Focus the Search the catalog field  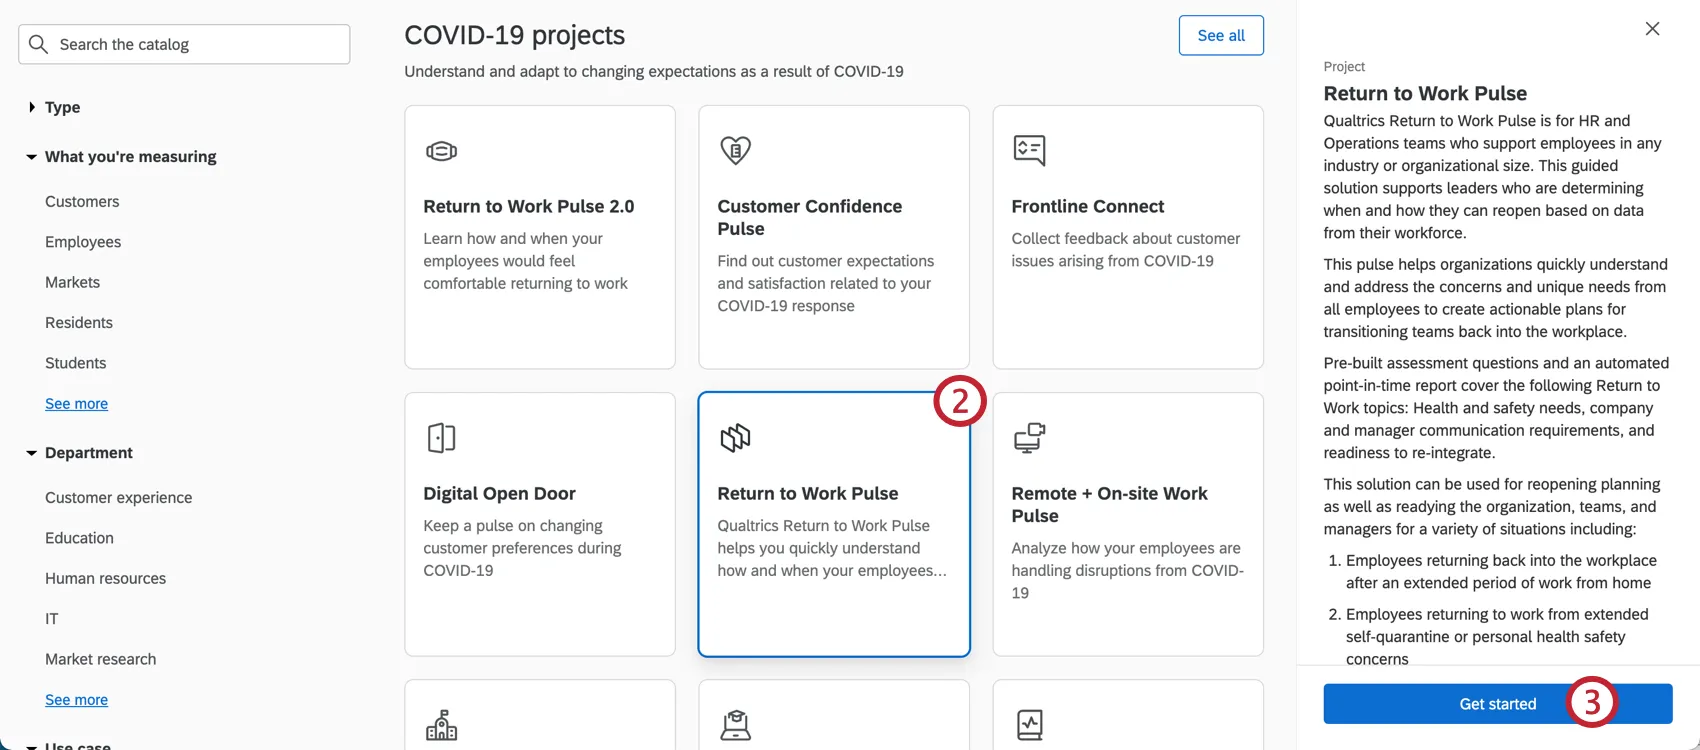coord(200,44)
